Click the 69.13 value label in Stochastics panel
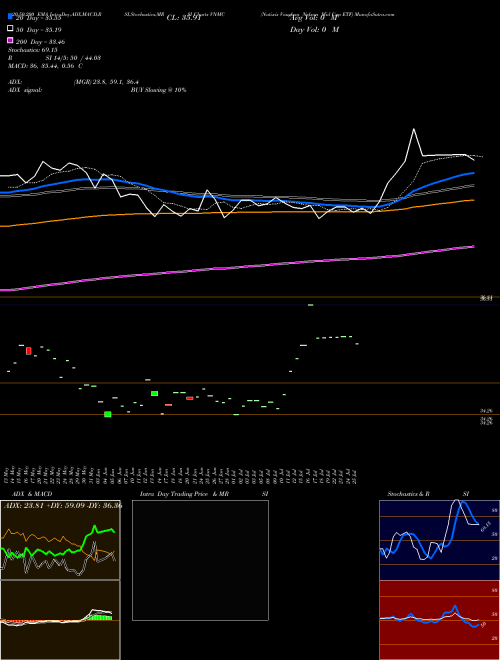The width and height of the screenshot is (500, 660). (485, 527)
